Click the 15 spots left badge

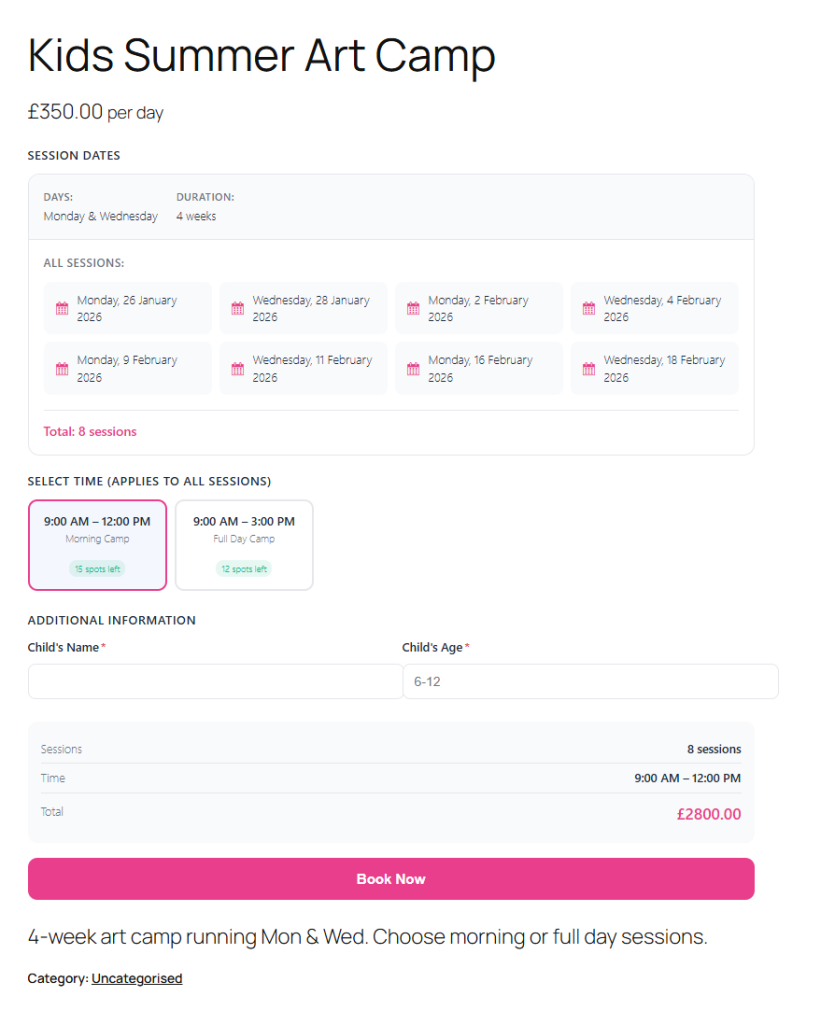click(97, 569)
